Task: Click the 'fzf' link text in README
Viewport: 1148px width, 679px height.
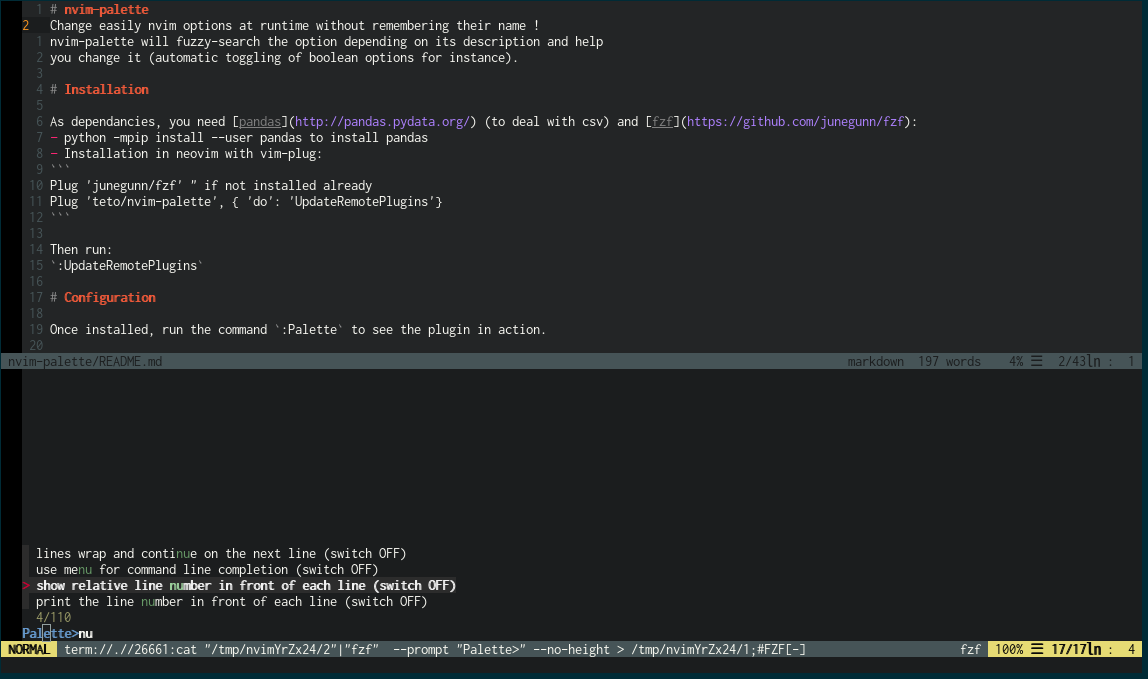Action: point(662,122)
